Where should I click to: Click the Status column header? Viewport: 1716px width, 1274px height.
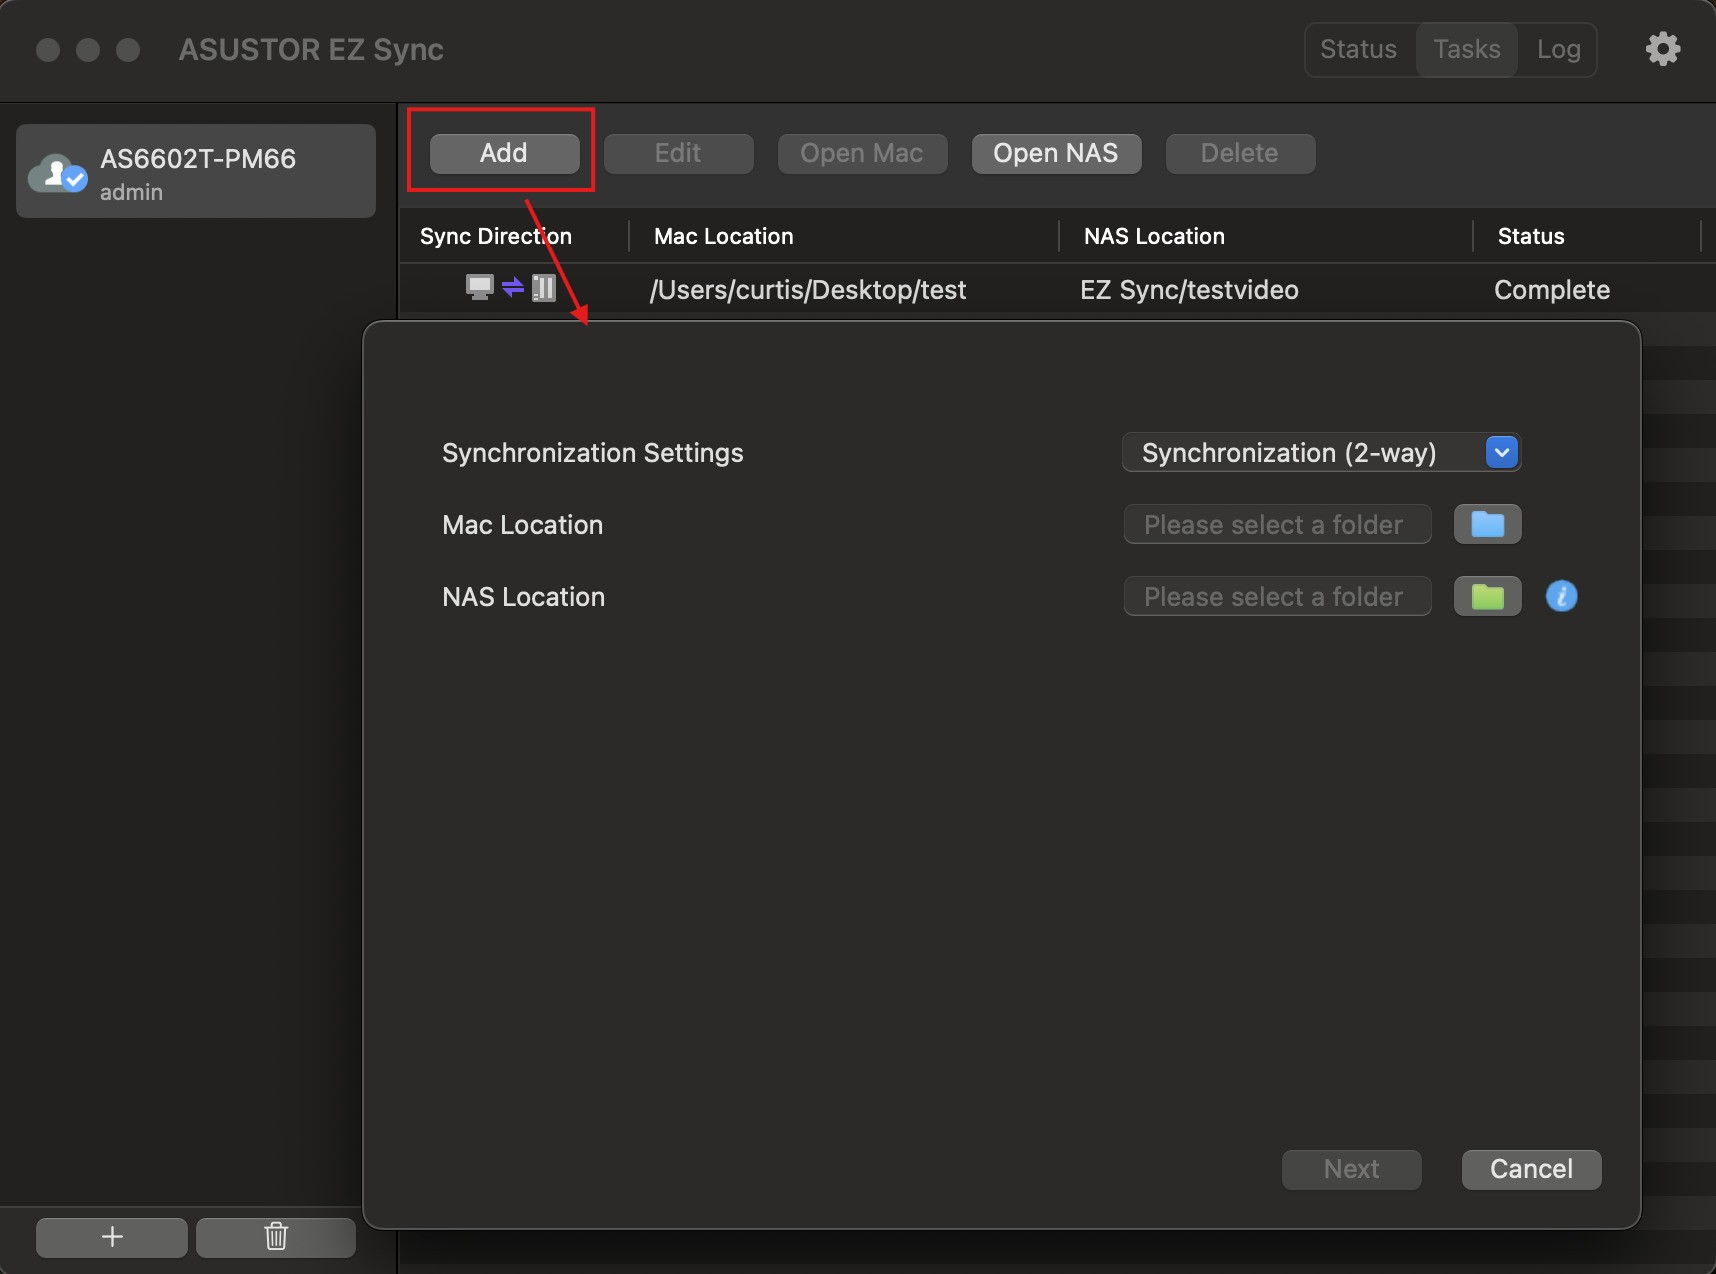coord(1530,236)
